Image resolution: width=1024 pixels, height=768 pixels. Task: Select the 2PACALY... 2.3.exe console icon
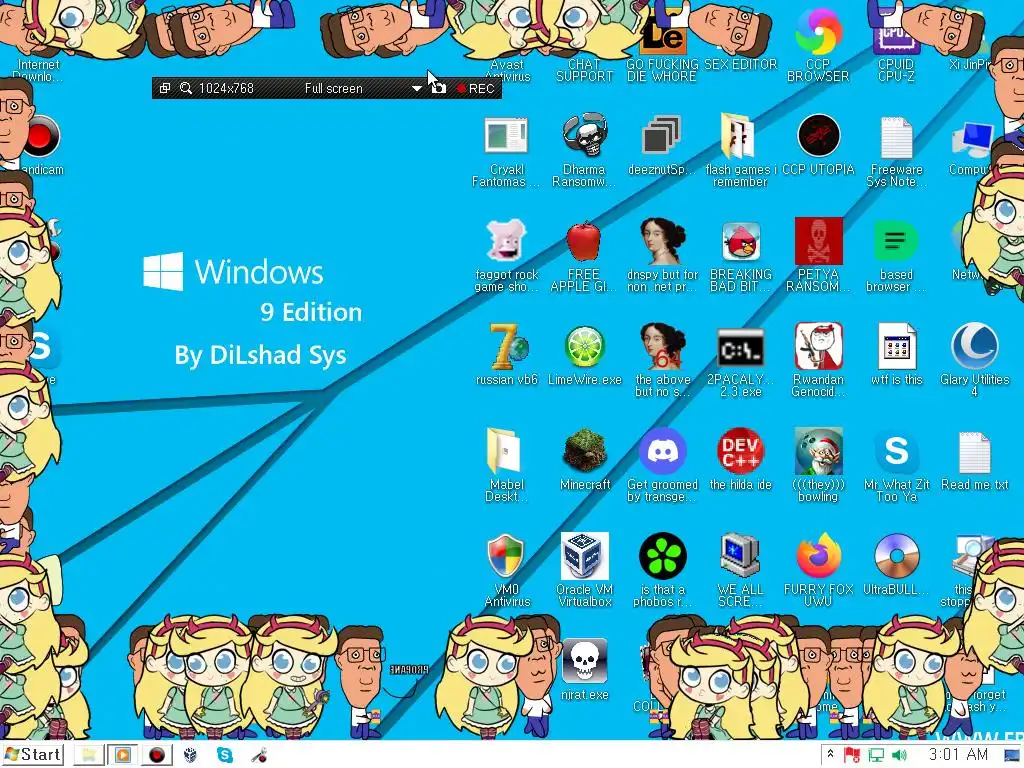pyautogui.click(x=741, y=362)
